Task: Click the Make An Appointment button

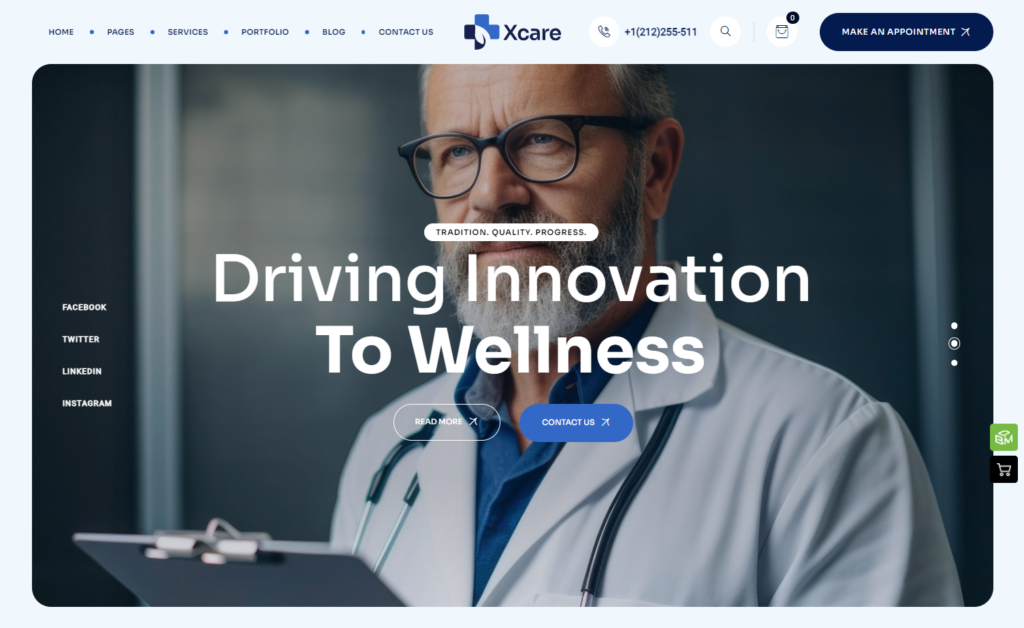Action: 906,32
